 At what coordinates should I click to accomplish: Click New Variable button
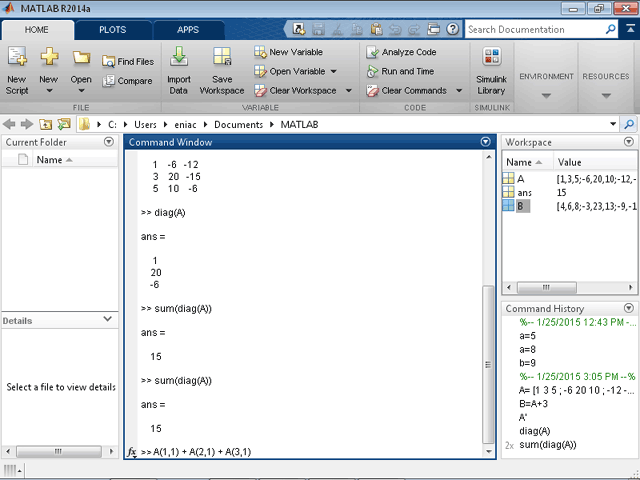coord(294,52)
